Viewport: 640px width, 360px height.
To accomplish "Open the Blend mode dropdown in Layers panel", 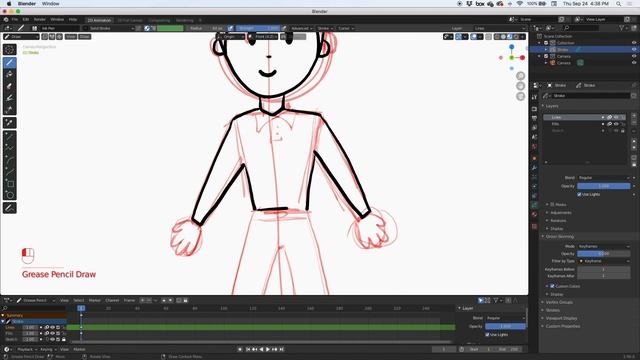I will click(604, 178).
